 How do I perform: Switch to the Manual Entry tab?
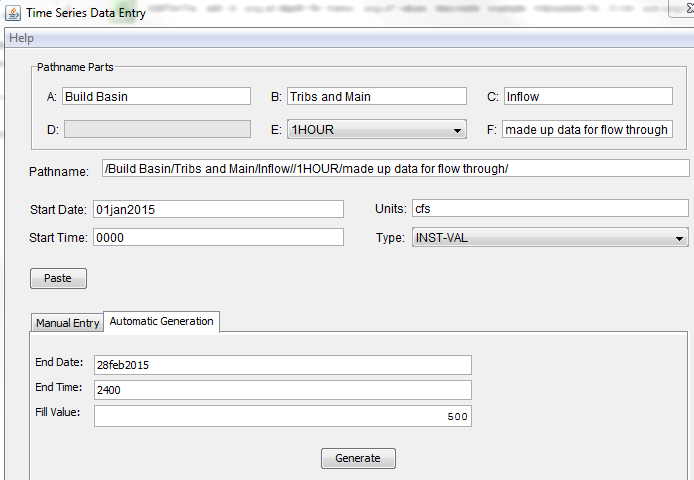point(67,323)
